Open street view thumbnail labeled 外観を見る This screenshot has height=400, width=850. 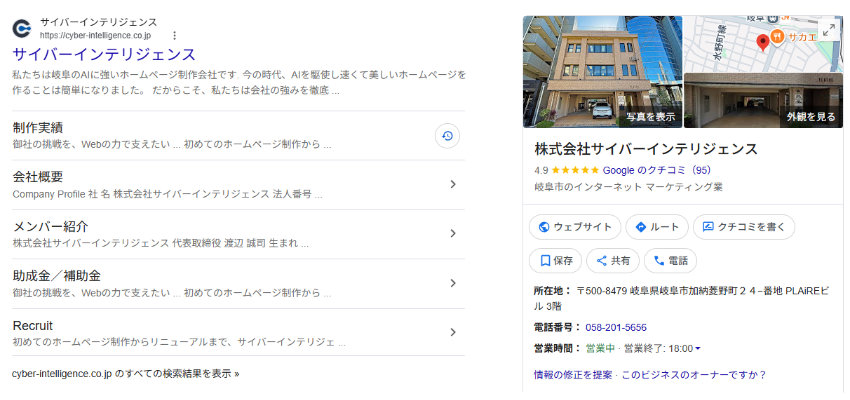click(763, 101)
